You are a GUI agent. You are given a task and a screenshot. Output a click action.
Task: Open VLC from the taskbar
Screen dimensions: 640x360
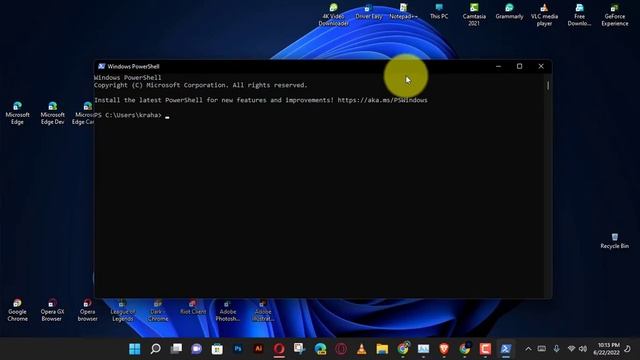click(x=362, y=349)
